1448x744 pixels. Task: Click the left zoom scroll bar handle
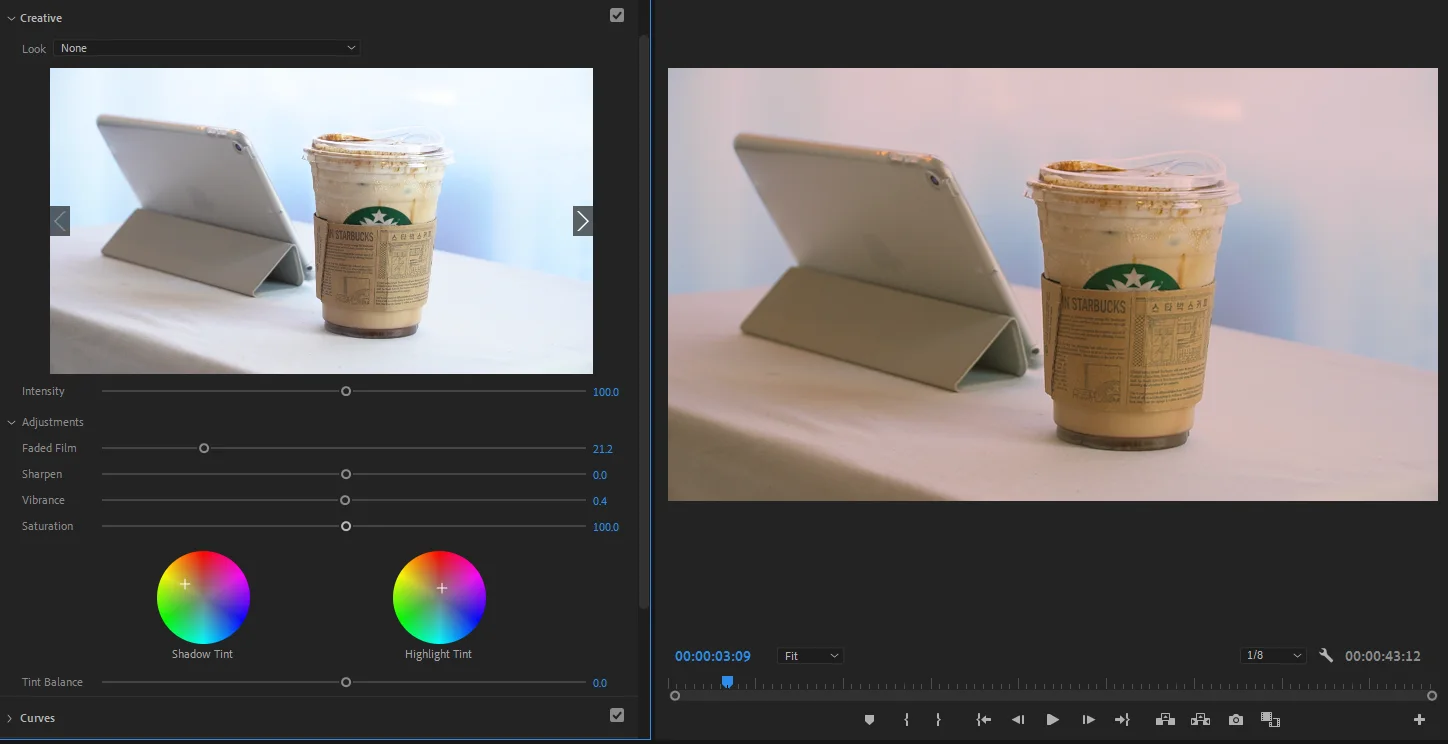675,695
